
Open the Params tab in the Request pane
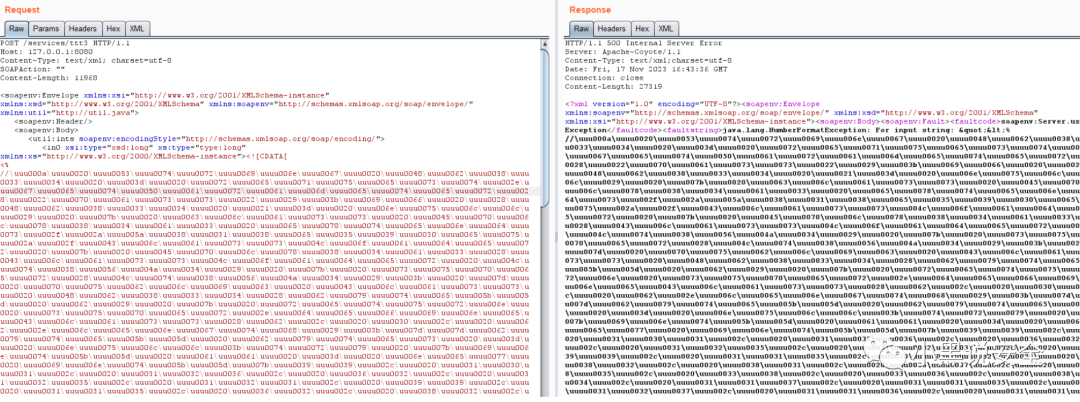[x=46, y=29]
